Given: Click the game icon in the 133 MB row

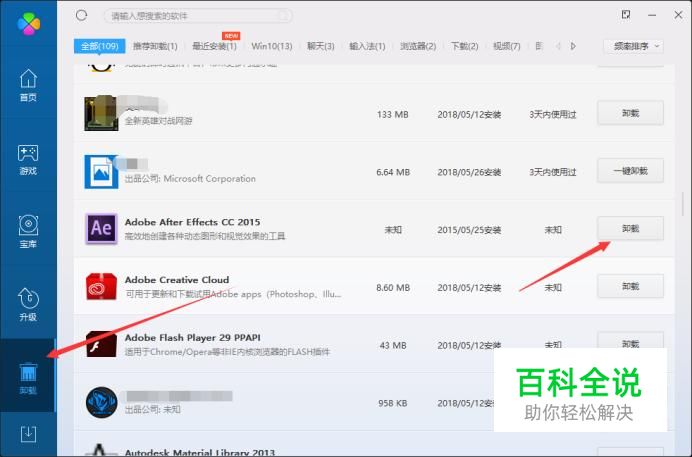Looking at the screenshot, I should tap(101, 113).
